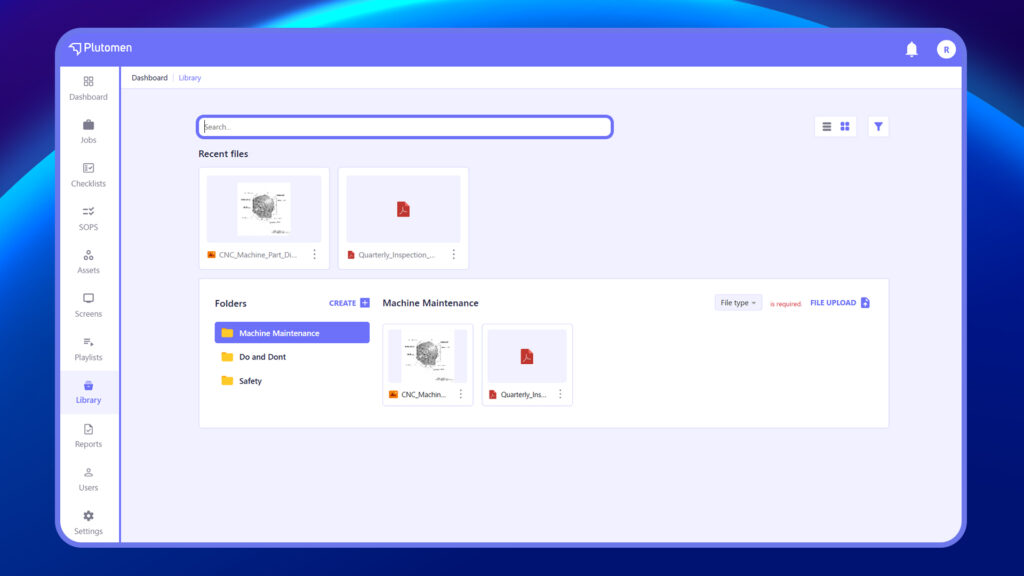Open the SOPS section
Screen dimensions: 1024x576
(88, 218)
